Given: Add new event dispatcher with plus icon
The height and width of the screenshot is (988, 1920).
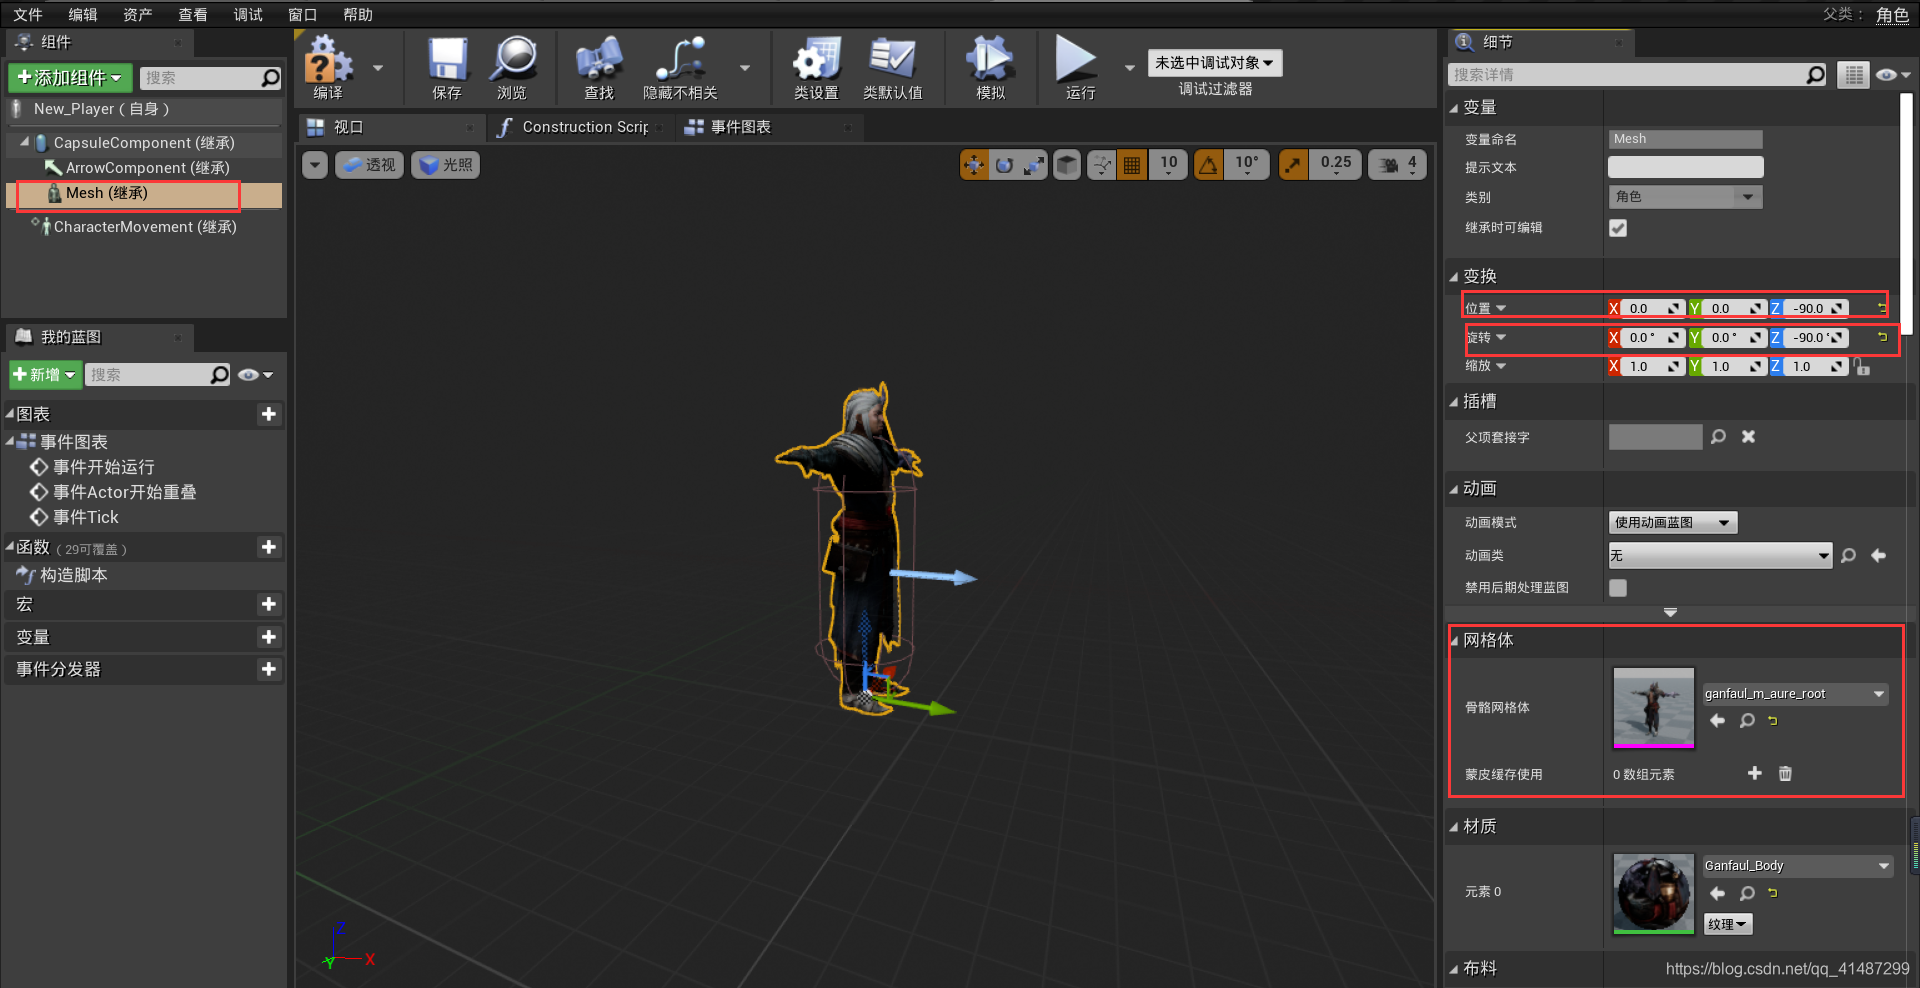Looking at the screenshot, I should [268, 669].
